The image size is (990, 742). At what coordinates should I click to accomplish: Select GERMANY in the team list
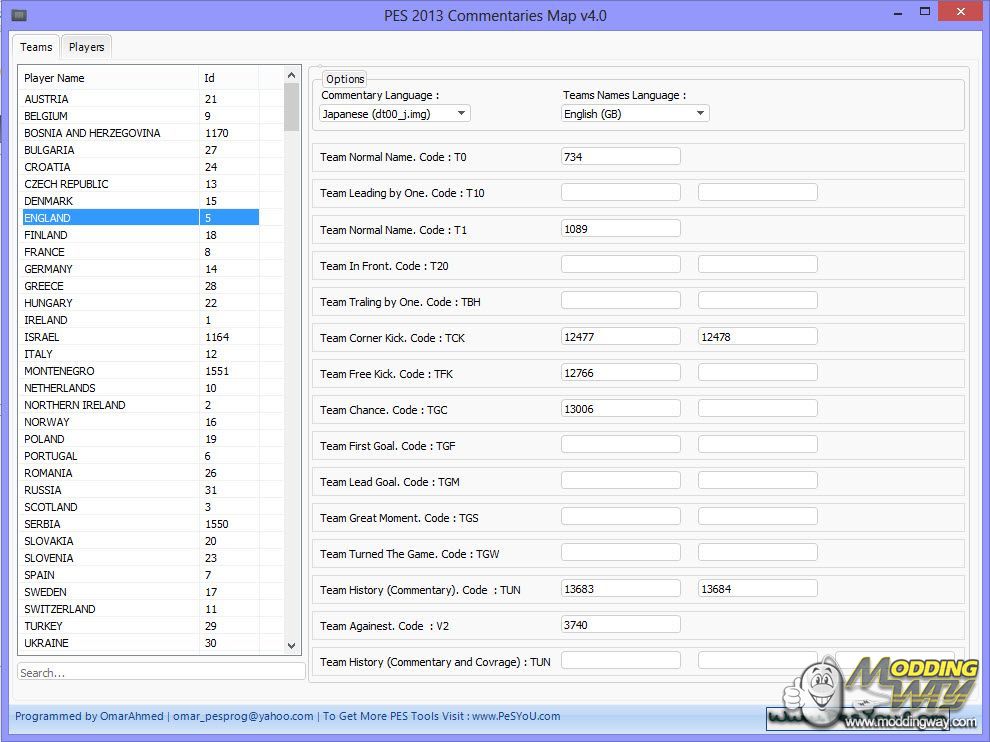click(x=48, y=269)
